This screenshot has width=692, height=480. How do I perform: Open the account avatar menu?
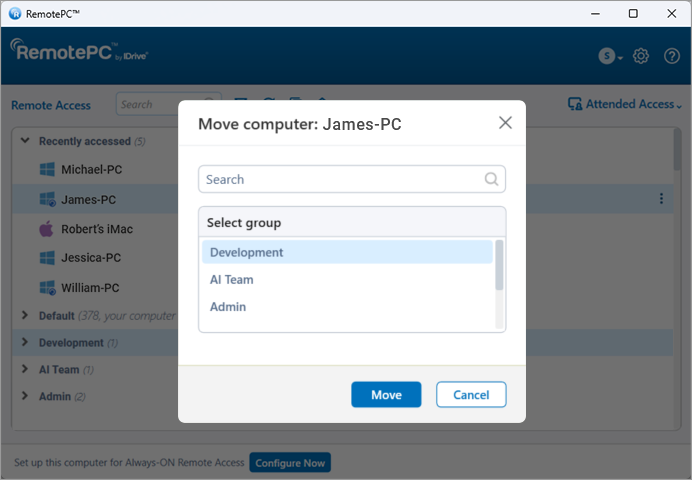(607, 56)
